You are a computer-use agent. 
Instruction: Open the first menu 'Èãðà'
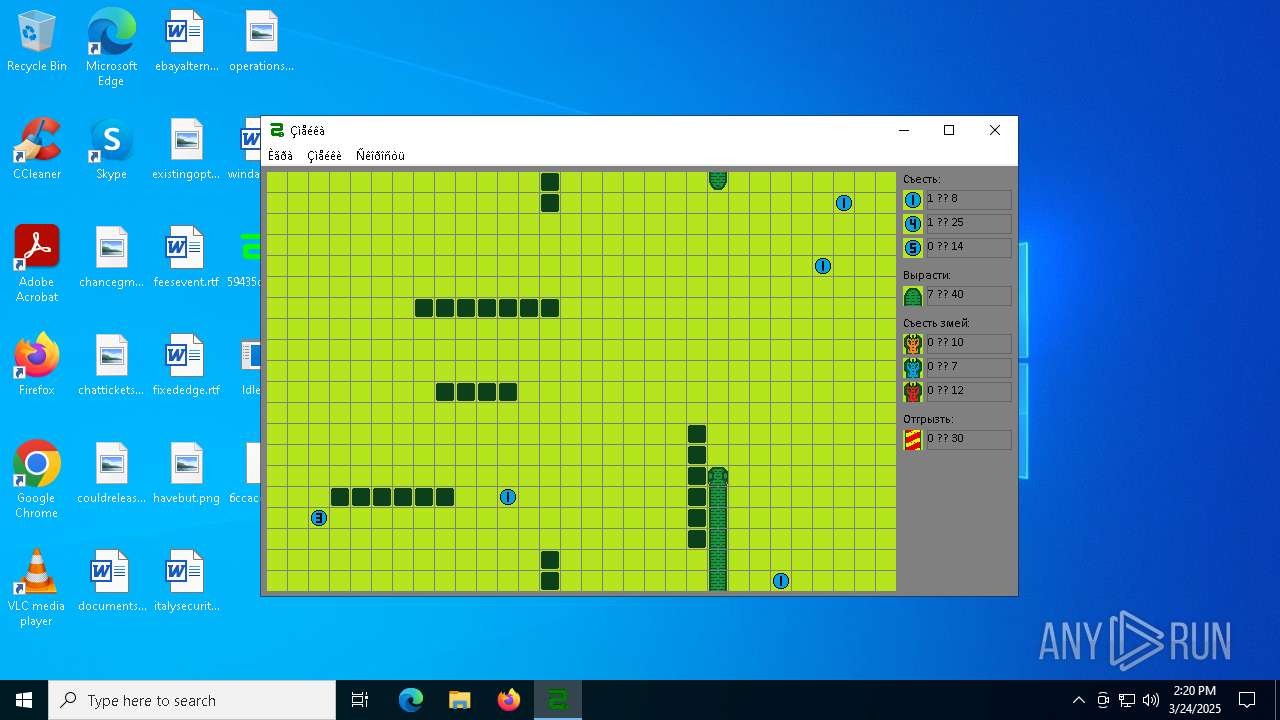280,155
